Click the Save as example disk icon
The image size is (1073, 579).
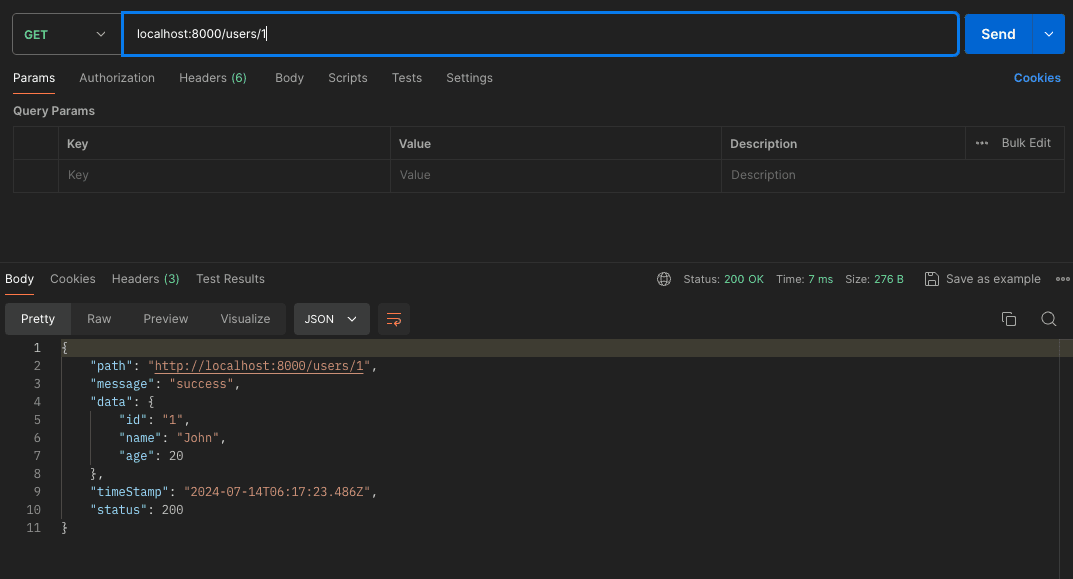coord(932,279)
